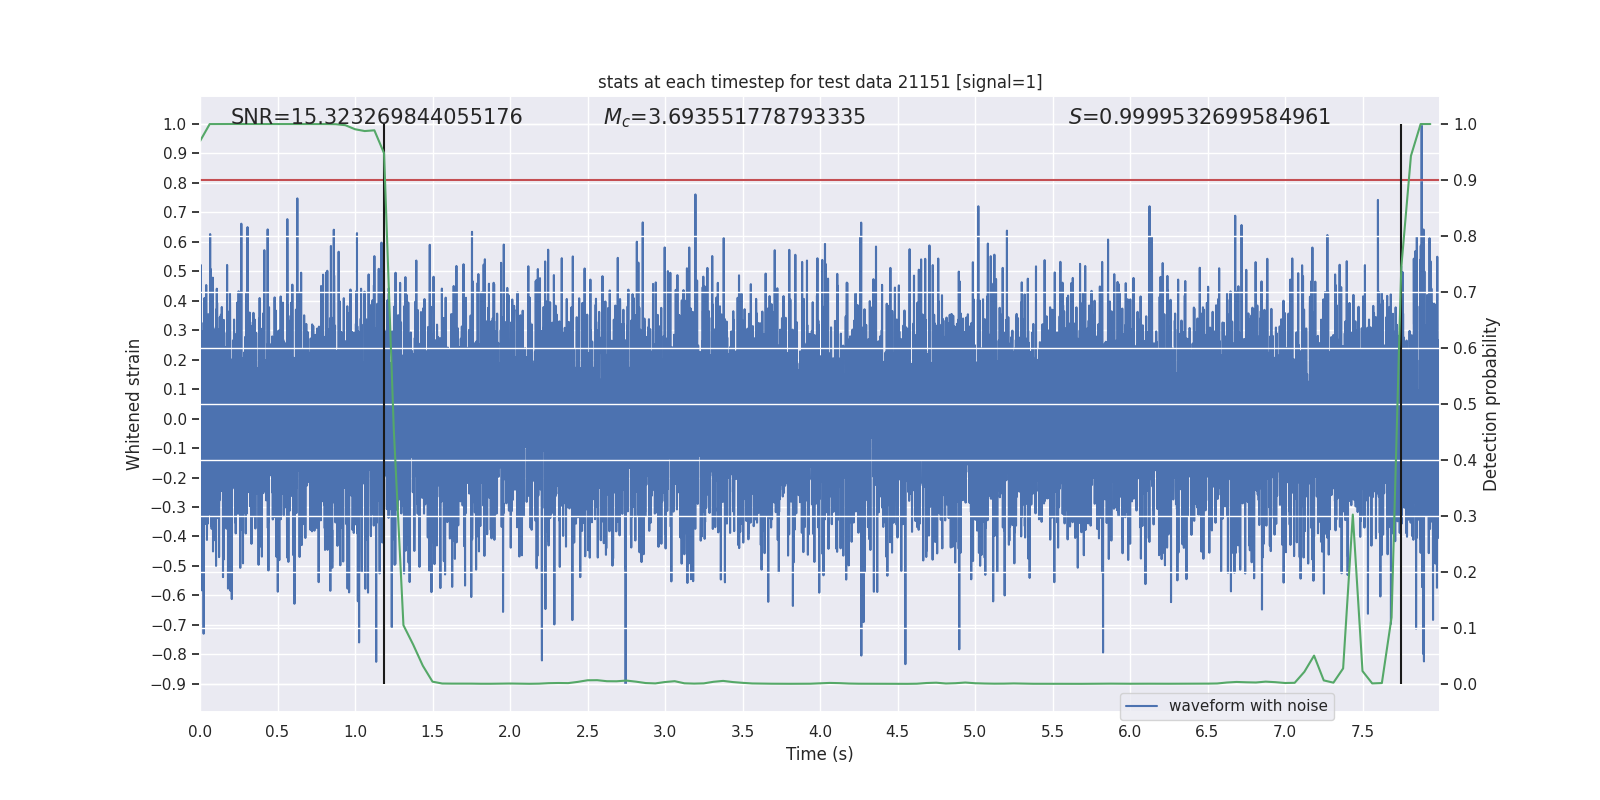Viewport: 1600px width, 800px height.
Task: Click the left axis tick label −0.9
Action: [x=168, y=685]
